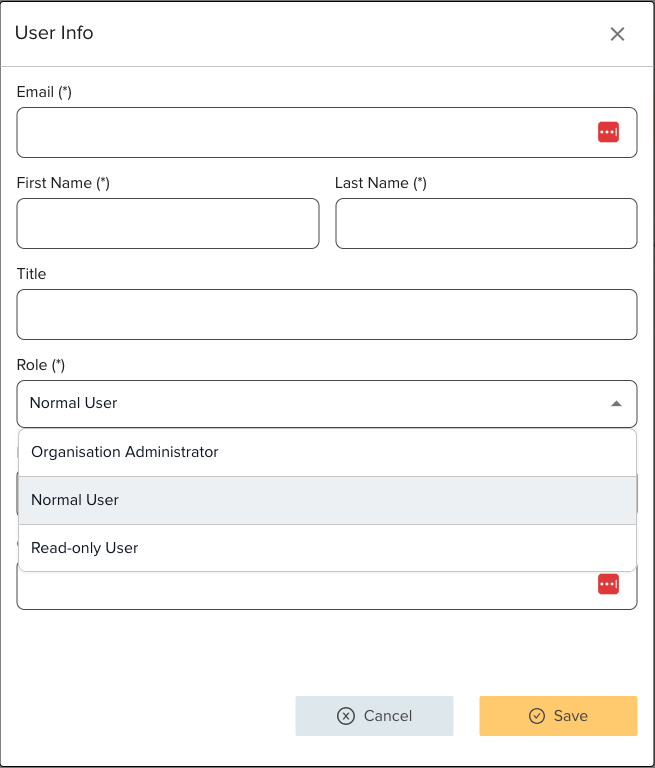This screenshot has width=655, height=768.
Task: Close the User Info dialog
Action: coord(617,34)
